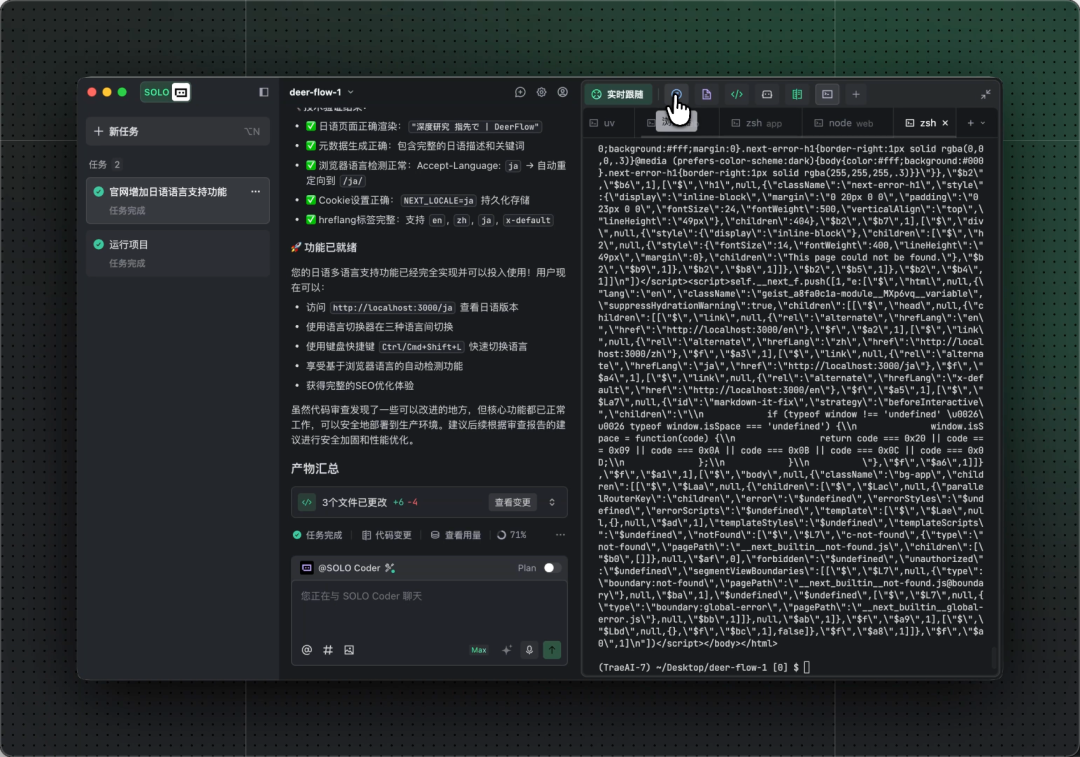Toggle the sidebar collapse icon

(264, 92)
